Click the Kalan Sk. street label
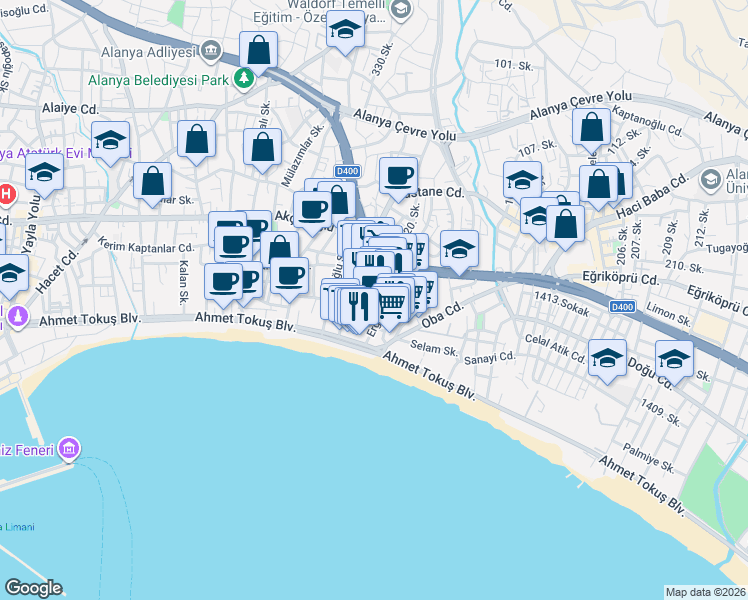The width and height of the screenshot is (748, 600). pos(183,282)
